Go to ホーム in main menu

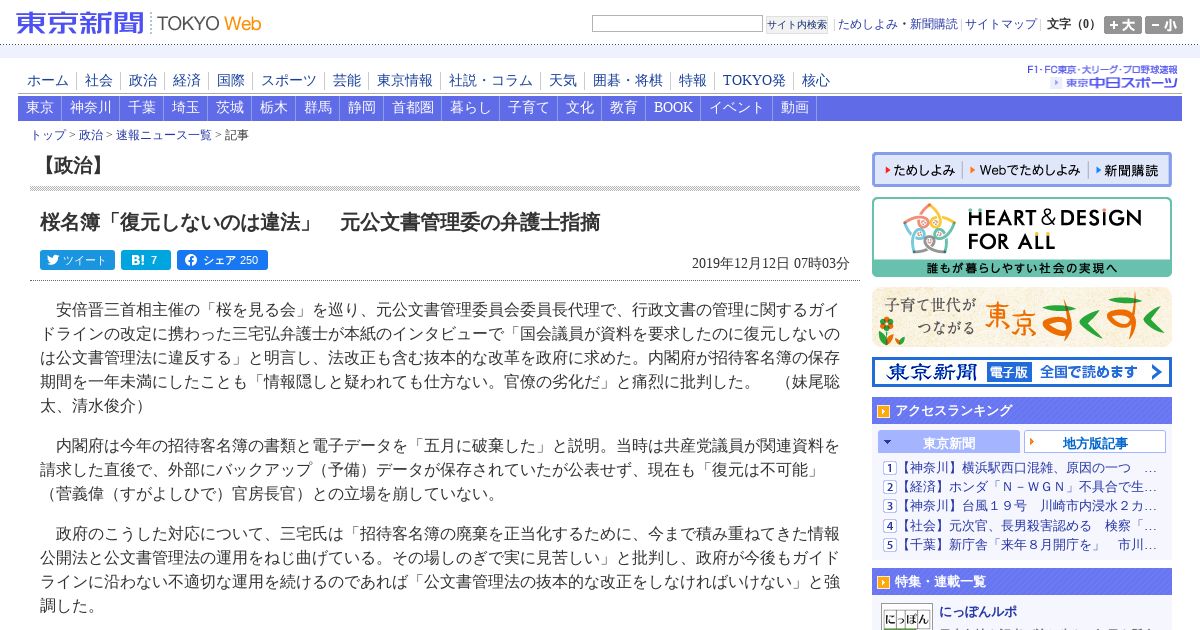48,81
